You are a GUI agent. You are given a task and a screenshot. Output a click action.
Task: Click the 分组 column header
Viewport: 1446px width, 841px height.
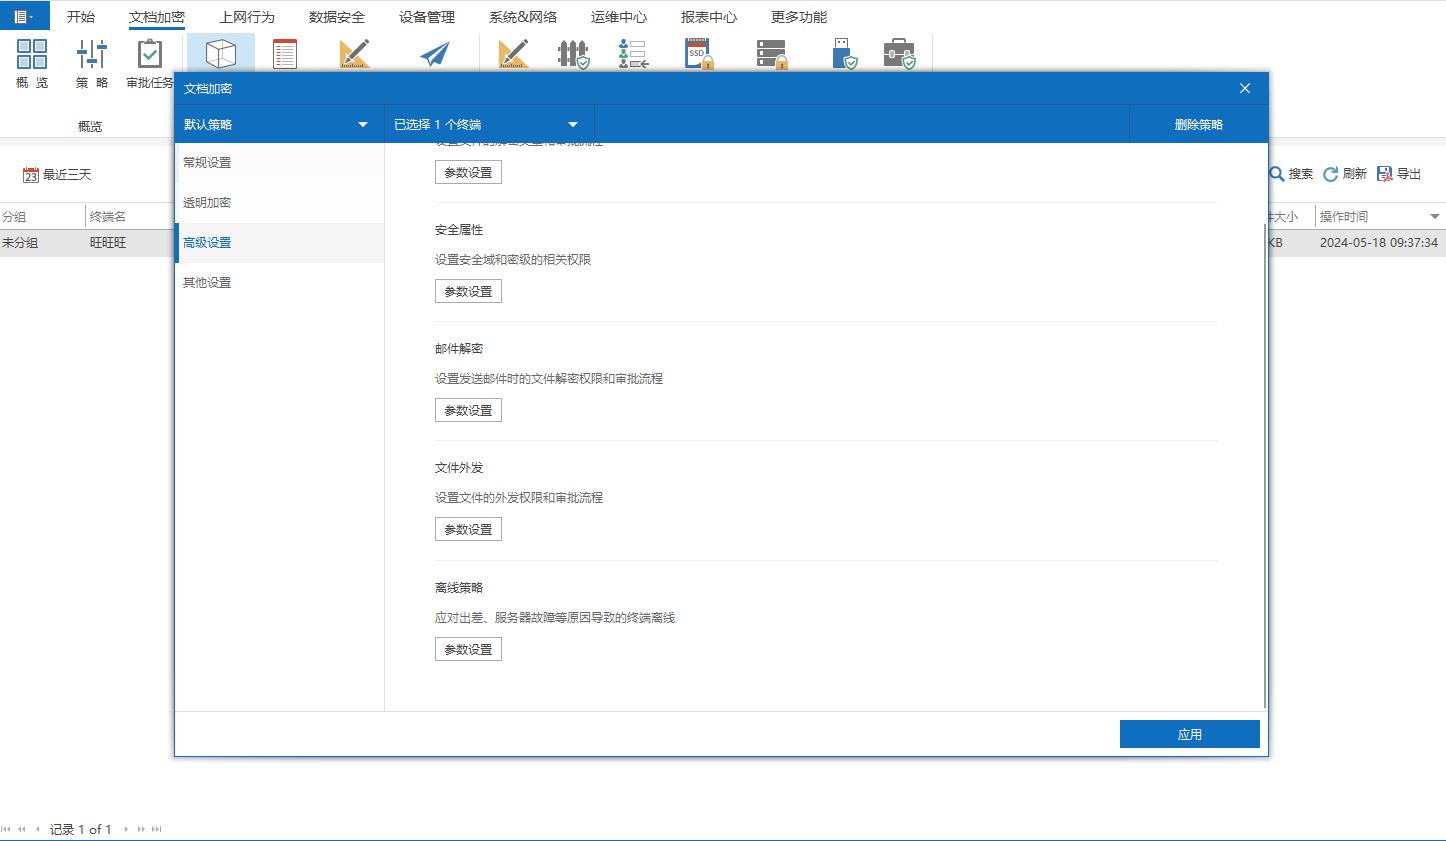[42, 216]
